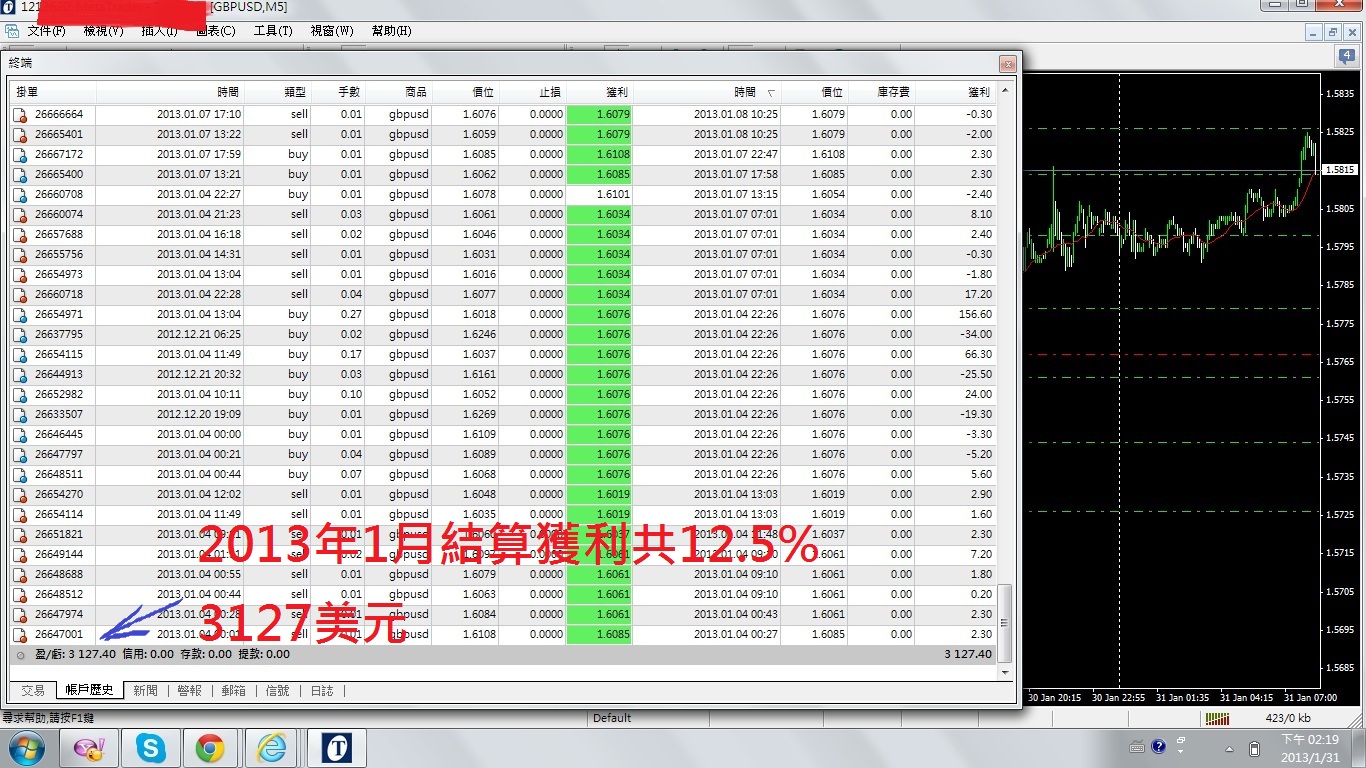Click the help icon in system tray
Screen dimensions: 1366x768
click(1158, 747)
